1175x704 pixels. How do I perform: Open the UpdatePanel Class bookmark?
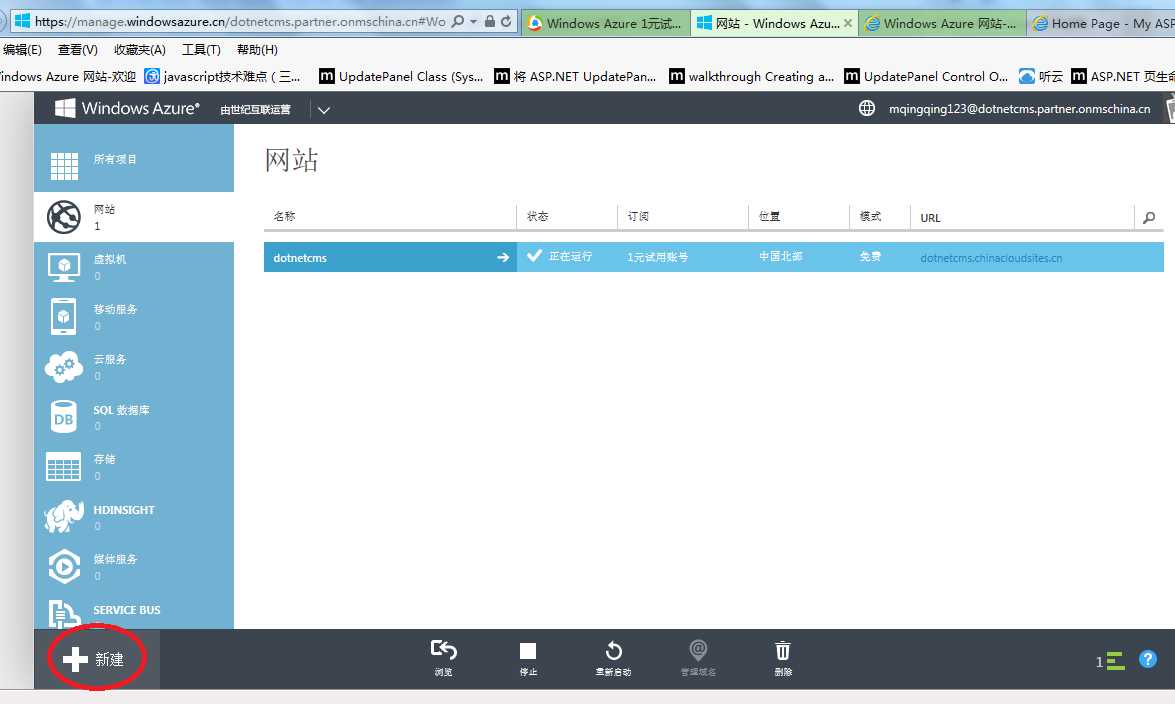tap(401, 76)
